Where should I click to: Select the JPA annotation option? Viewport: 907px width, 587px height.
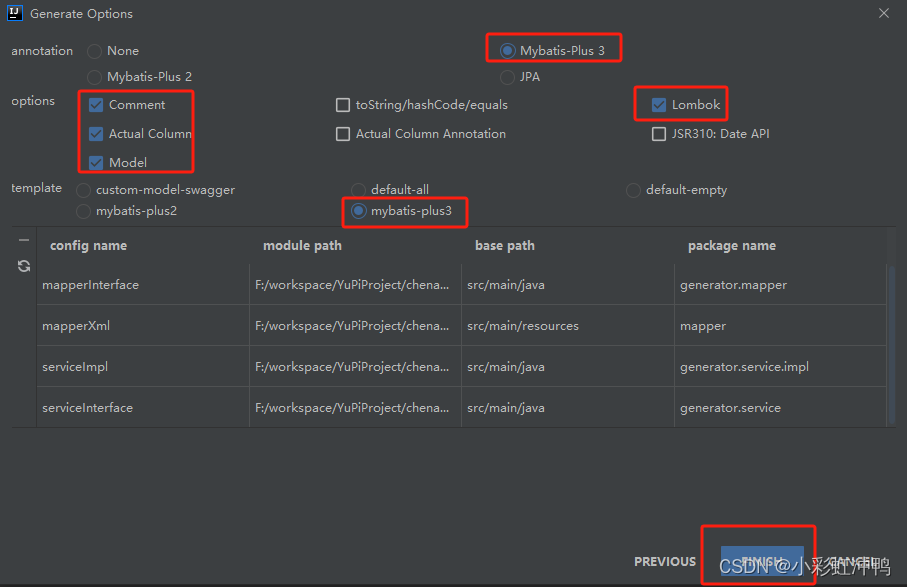[507, 76]
